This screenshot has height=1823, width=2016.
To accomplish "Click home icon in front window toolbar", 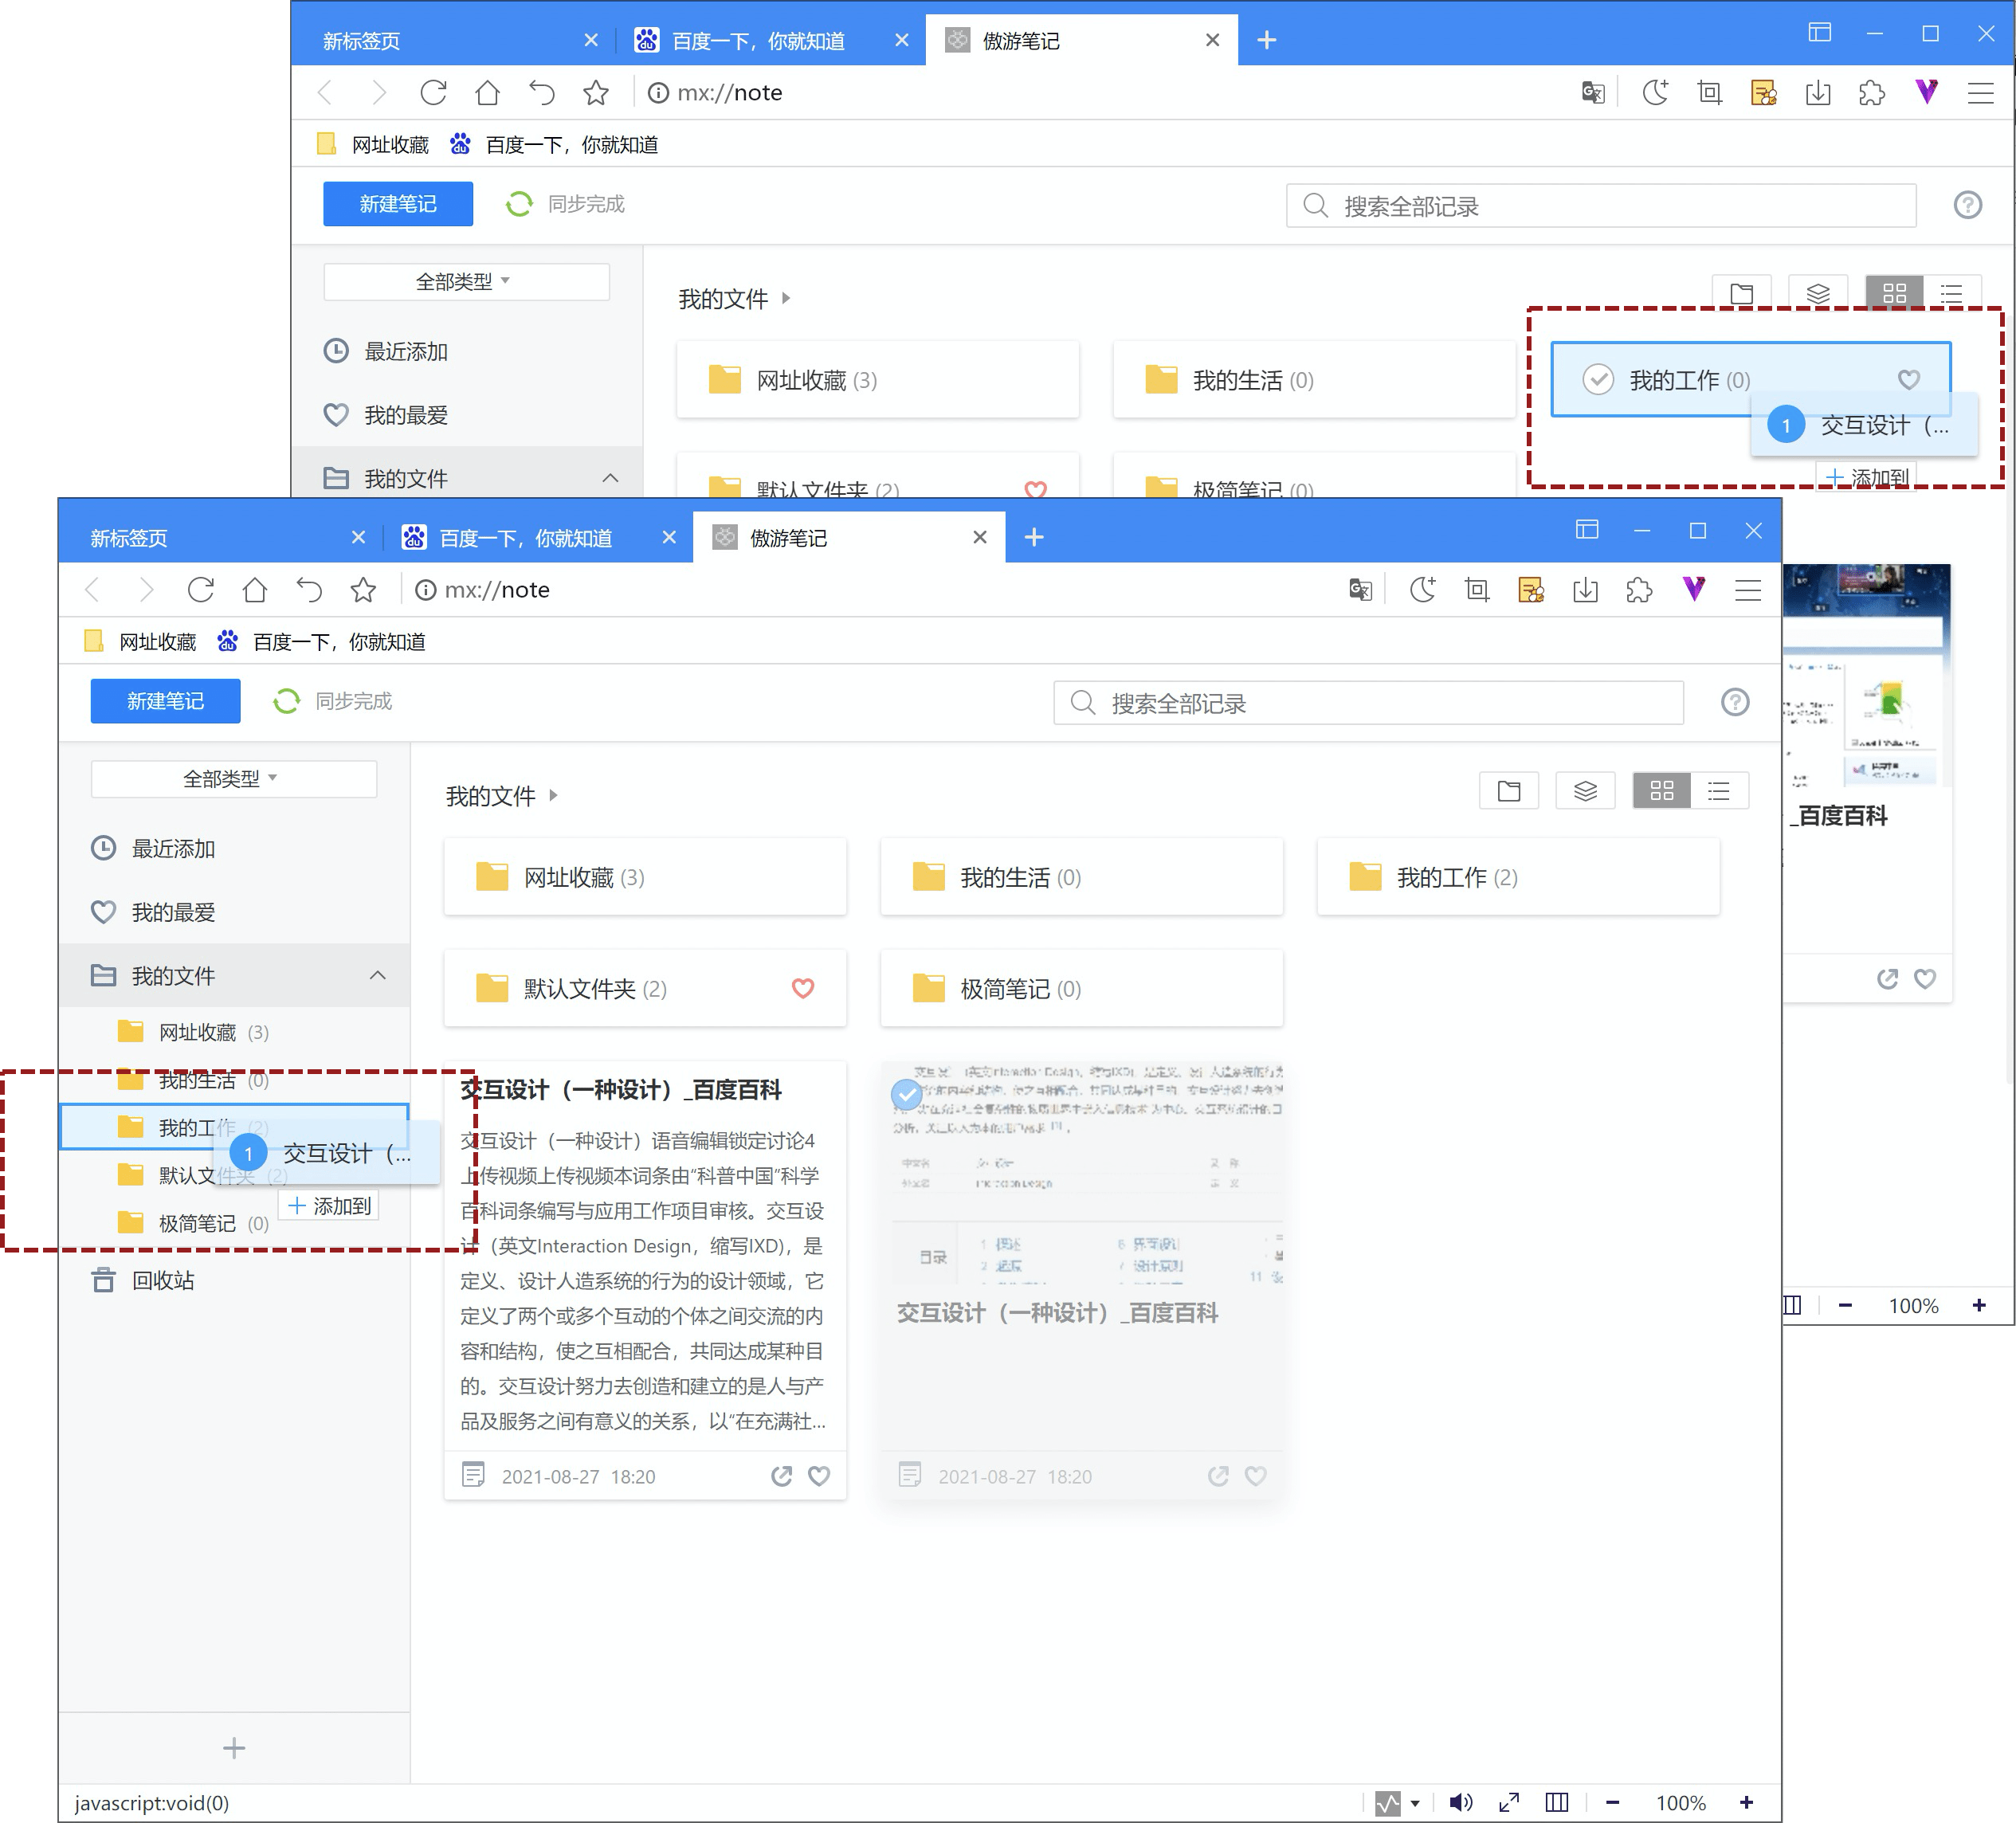I will pos(255,590).
